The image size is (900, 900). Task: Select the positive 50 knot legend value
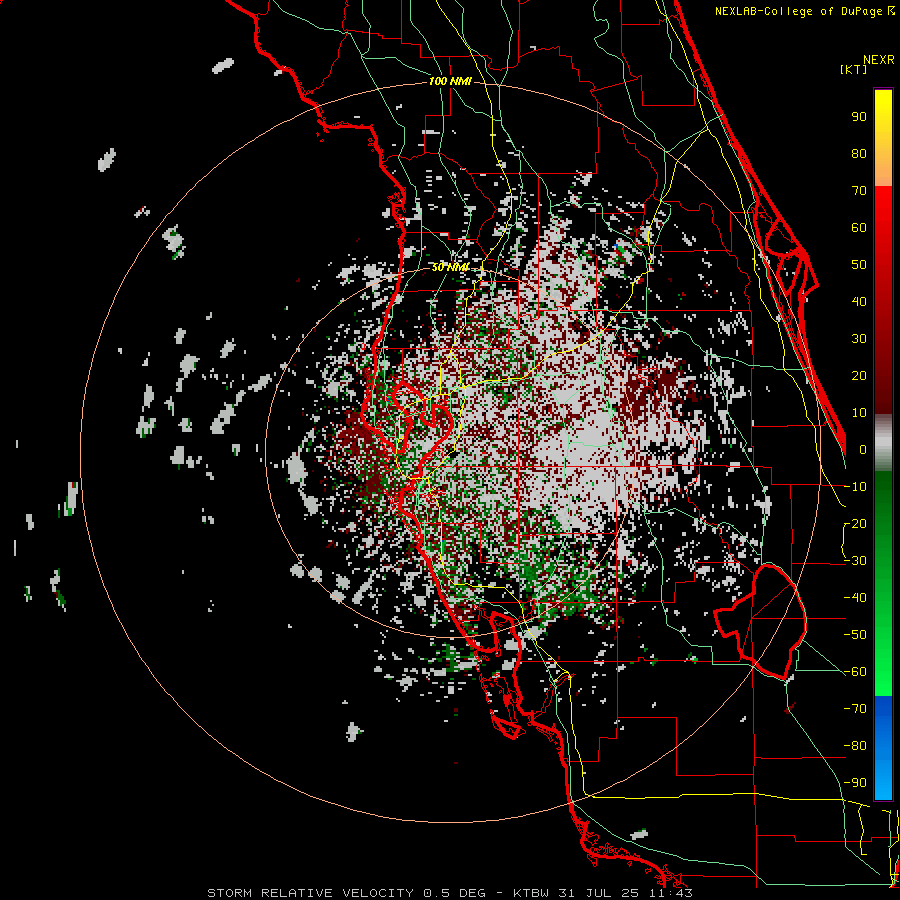pyautogui.click(x=859, y=265)
